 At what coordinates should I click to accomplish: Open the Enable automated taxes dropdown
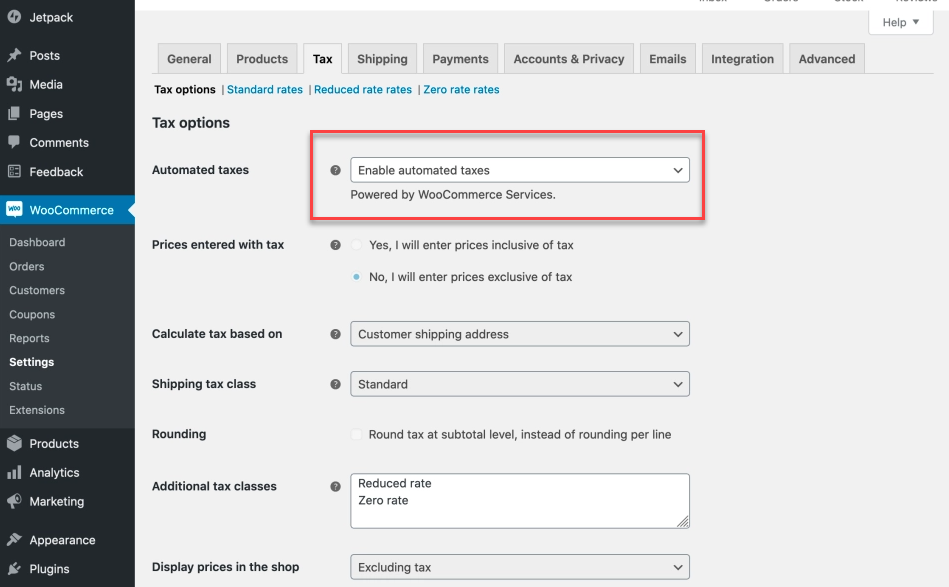click(x=520, y=170)
